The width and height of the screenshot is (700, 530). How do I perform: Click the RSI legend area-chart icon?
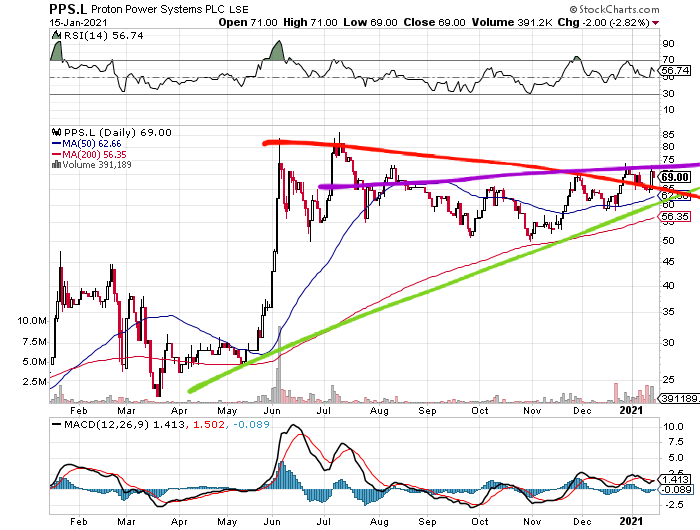coord(56,35)
